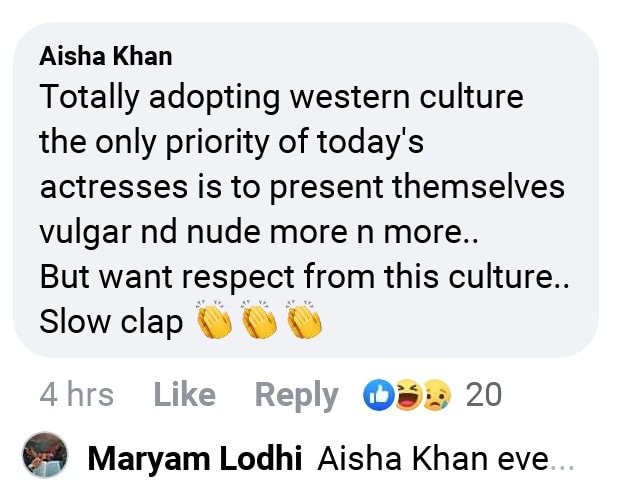Open Maryam Lodhi's profile name link
This screenshot has height=491, width=621.
(x=195, y=459)
